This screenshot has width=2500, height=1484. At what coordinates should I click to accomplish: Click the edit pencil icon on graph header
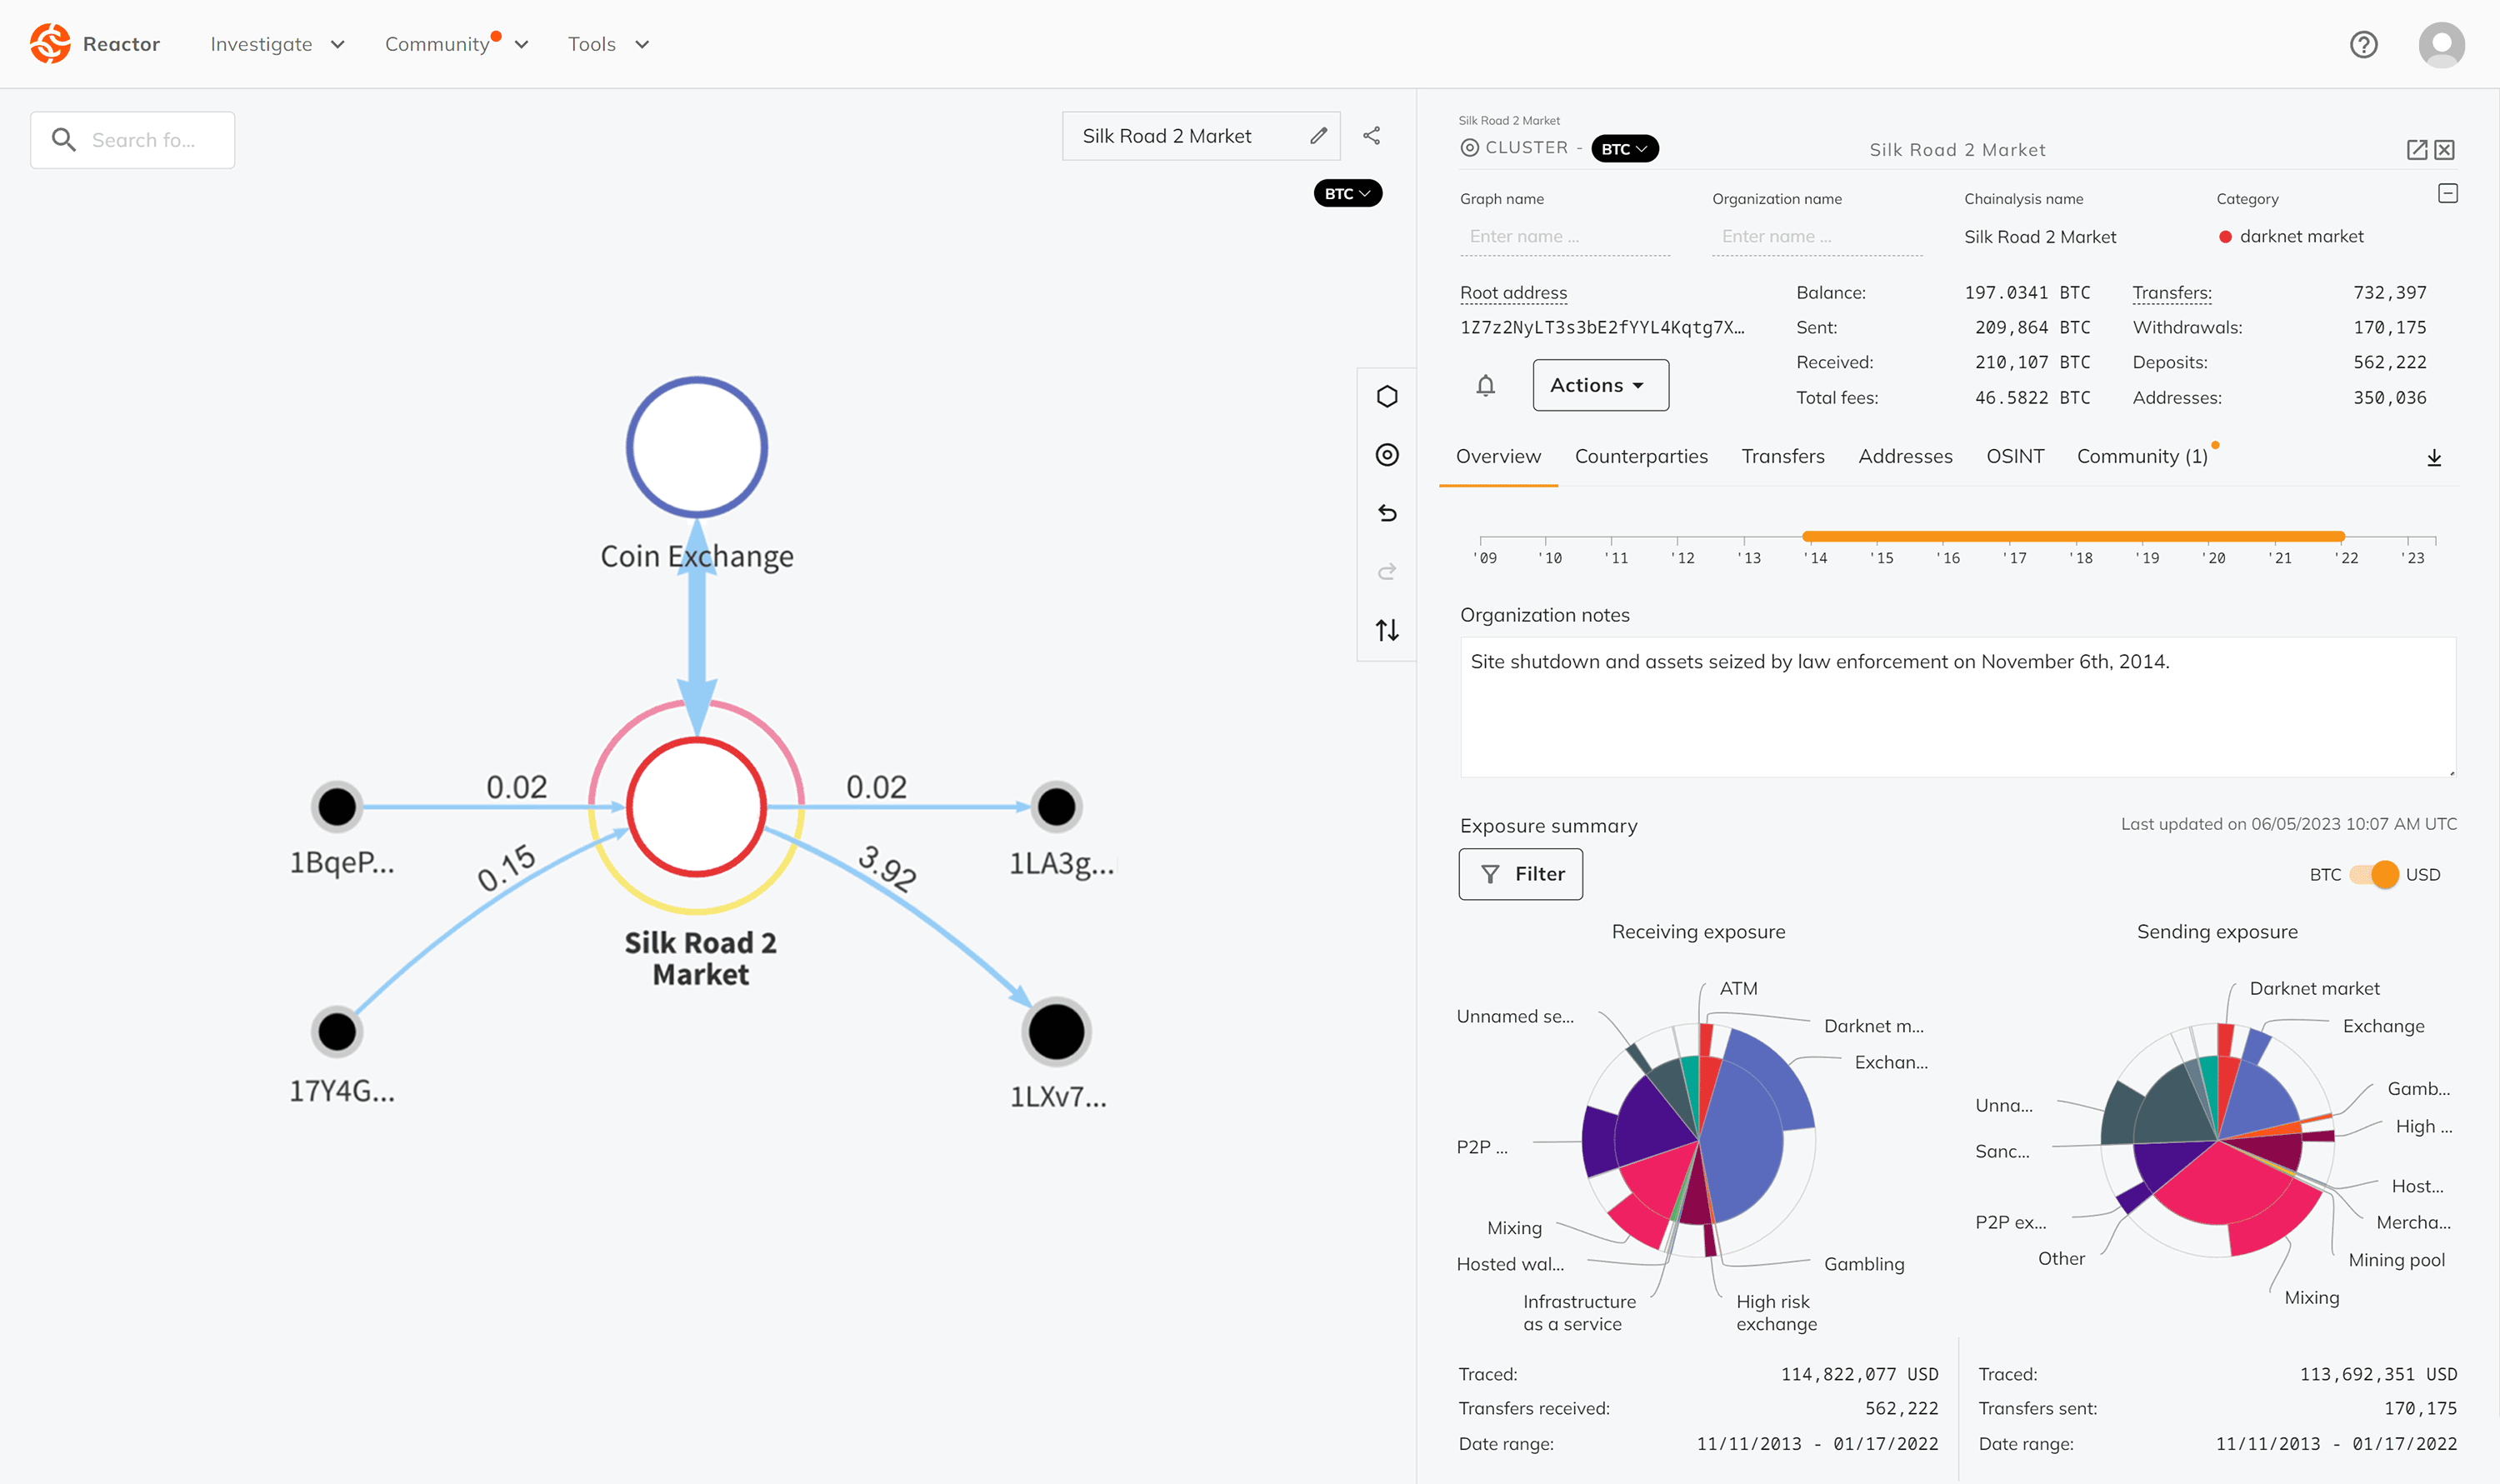[x=1320, y=136]
